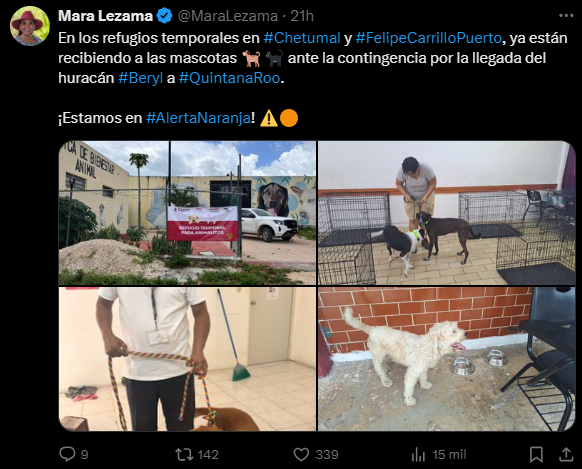This screenshot has height=469, width=582.
Task: Bookmark this tweet
Action: [x=536, y=455]
